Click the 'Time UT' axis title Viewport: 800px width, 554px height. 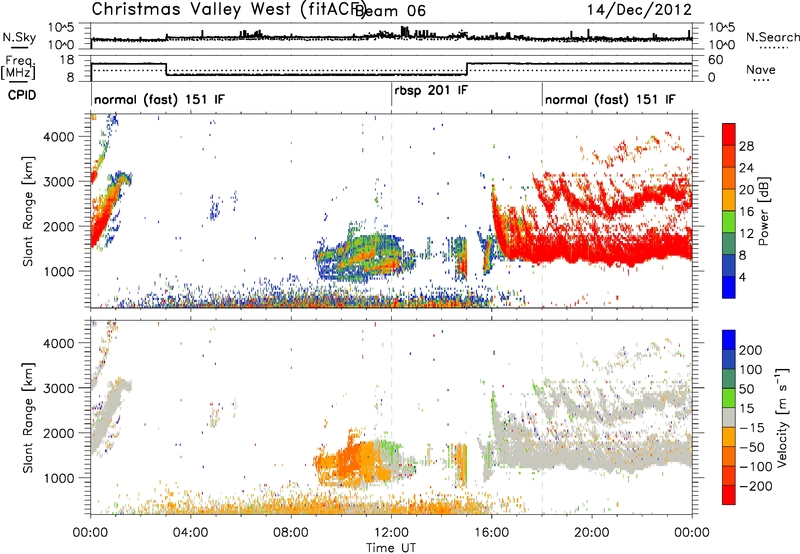(391, 548)
